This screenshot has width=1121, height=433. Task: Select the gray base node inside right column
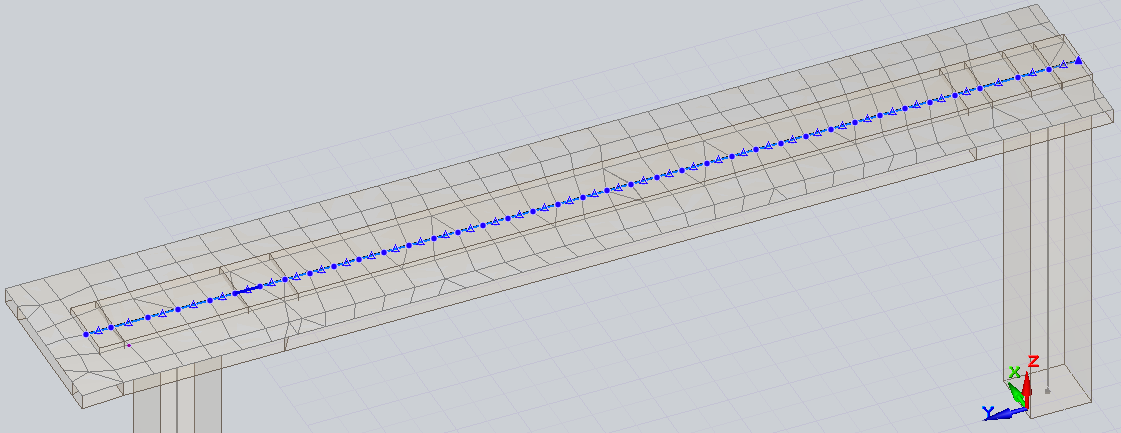[x=1047, y=391]
